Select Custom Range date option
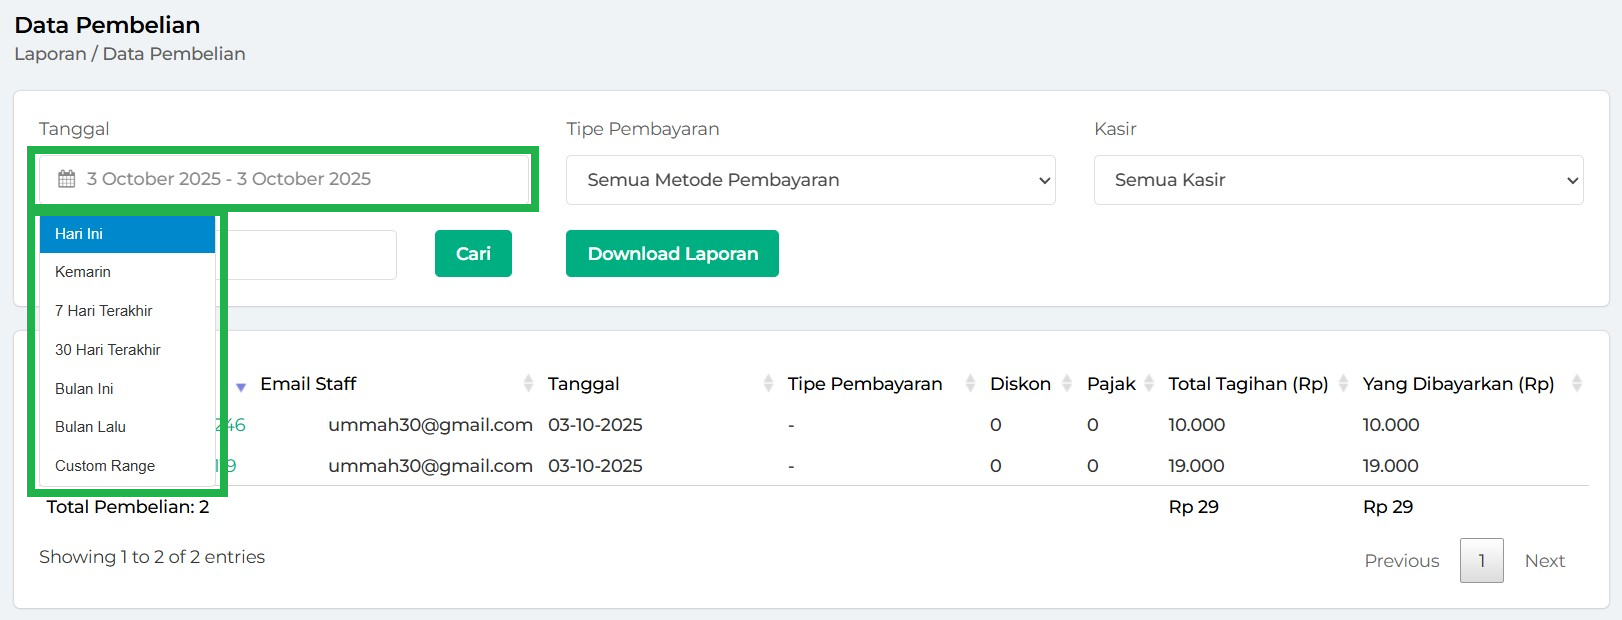This screenshot has height=620, width=1622. (105, 466)
